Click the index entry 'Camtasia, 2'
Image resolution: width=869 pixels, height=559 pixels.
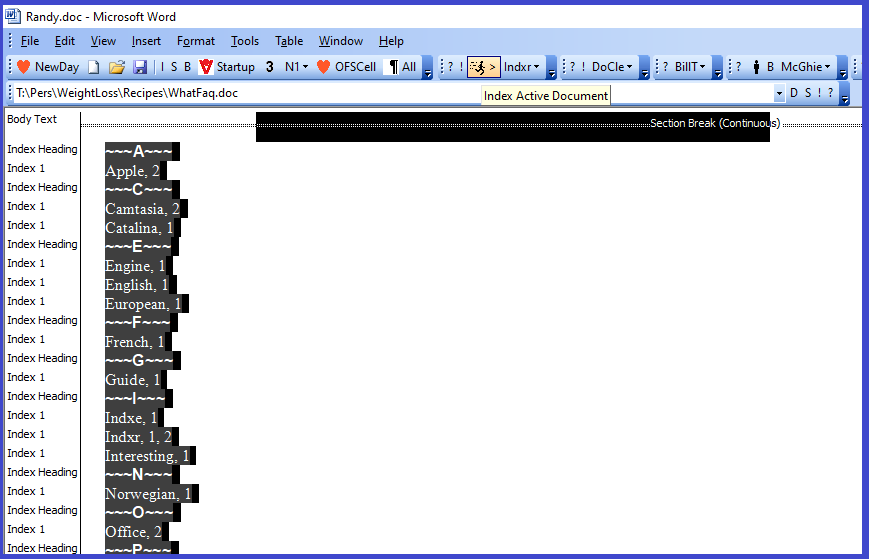pyautogui.click(x=142, y=209)
